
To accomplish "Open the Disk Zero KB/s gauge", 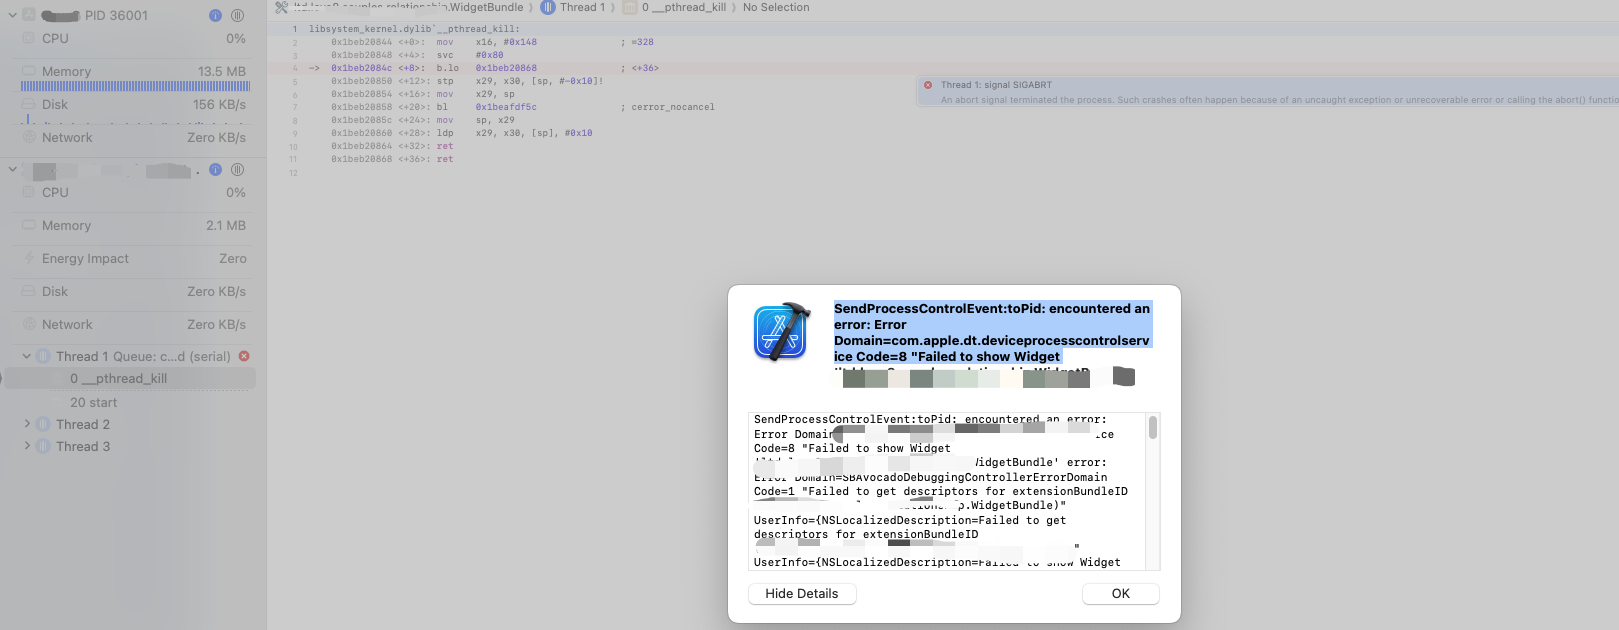I will [x=134, y=292].
